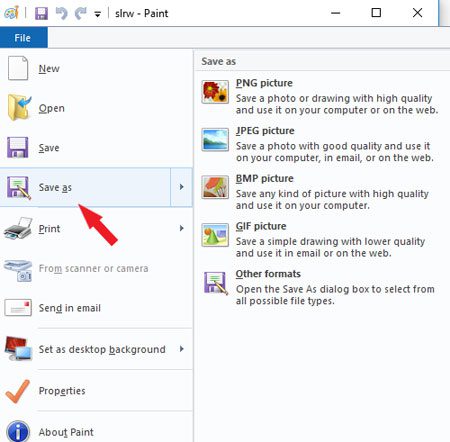The image size is (450, 442).
Task: Select Other formats heading
Action: pyautogui.click(x=268, y=274)
